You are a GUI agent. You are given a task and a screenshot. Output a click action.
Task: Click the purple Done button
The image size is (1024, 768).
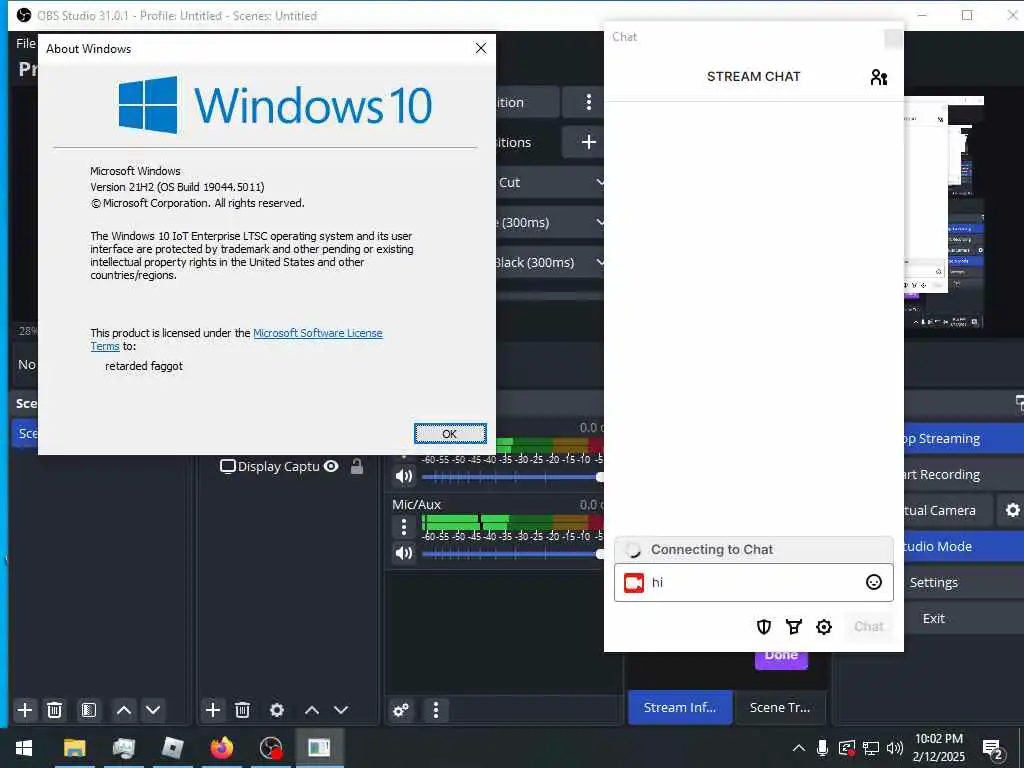(781, 659)
